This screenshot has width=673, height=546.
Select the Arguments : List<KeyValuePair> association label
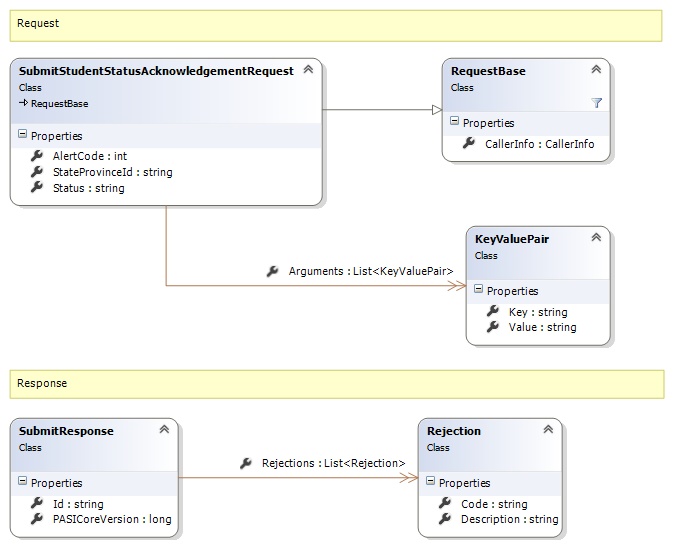click(371, 271)
